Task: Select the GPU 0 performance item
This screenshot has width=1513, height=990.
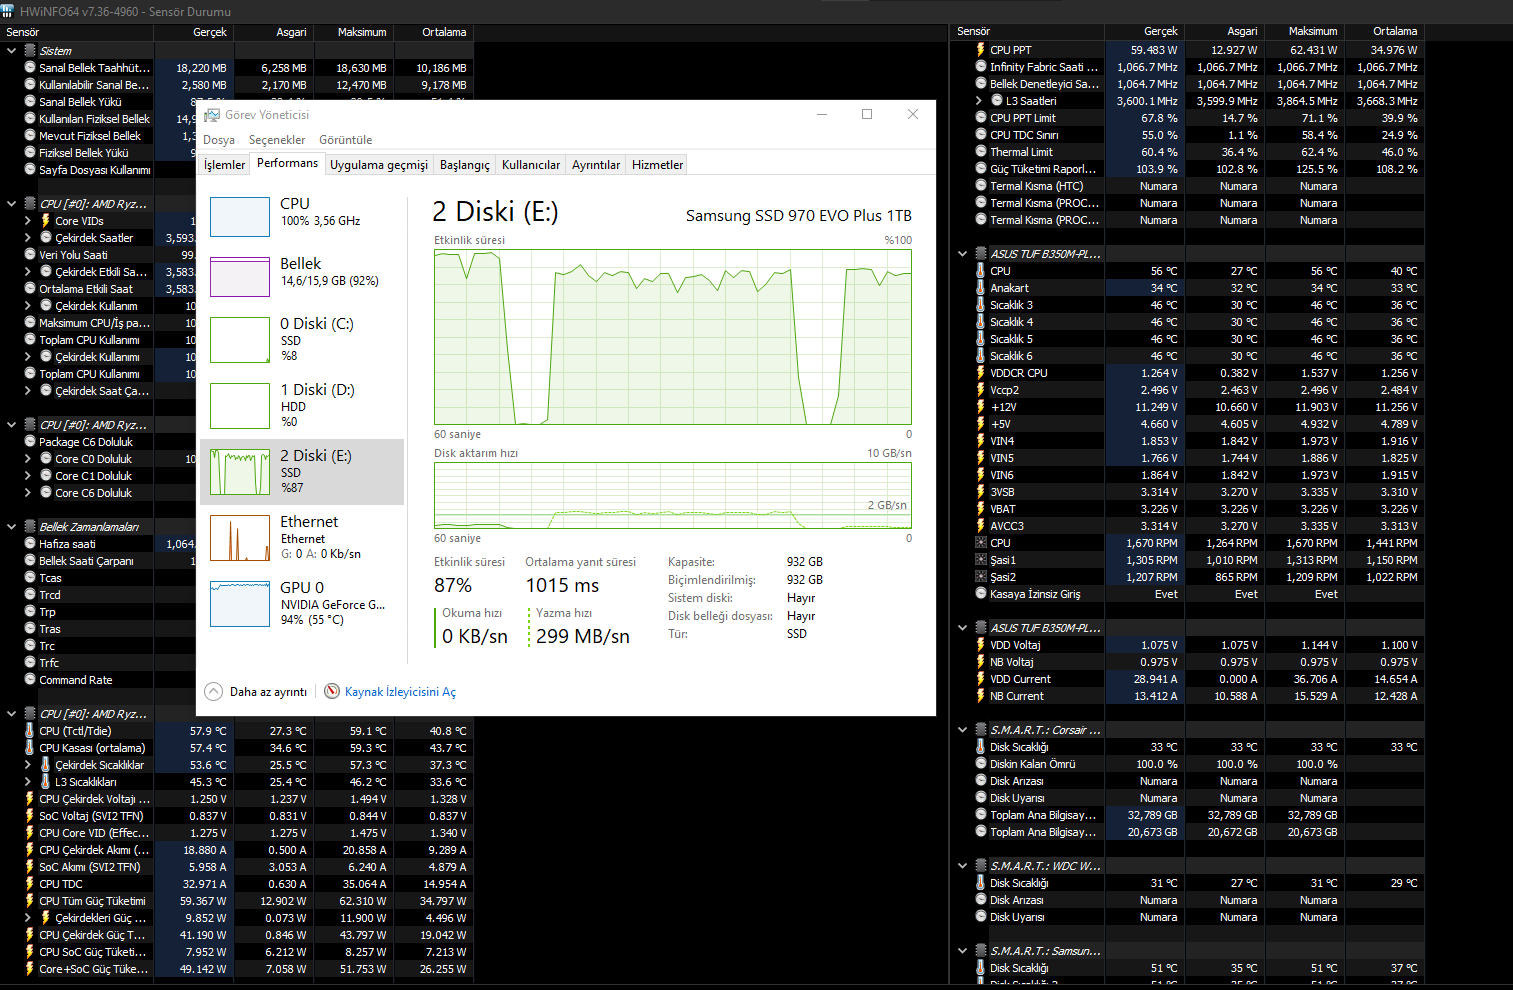Action: (302, 603)
